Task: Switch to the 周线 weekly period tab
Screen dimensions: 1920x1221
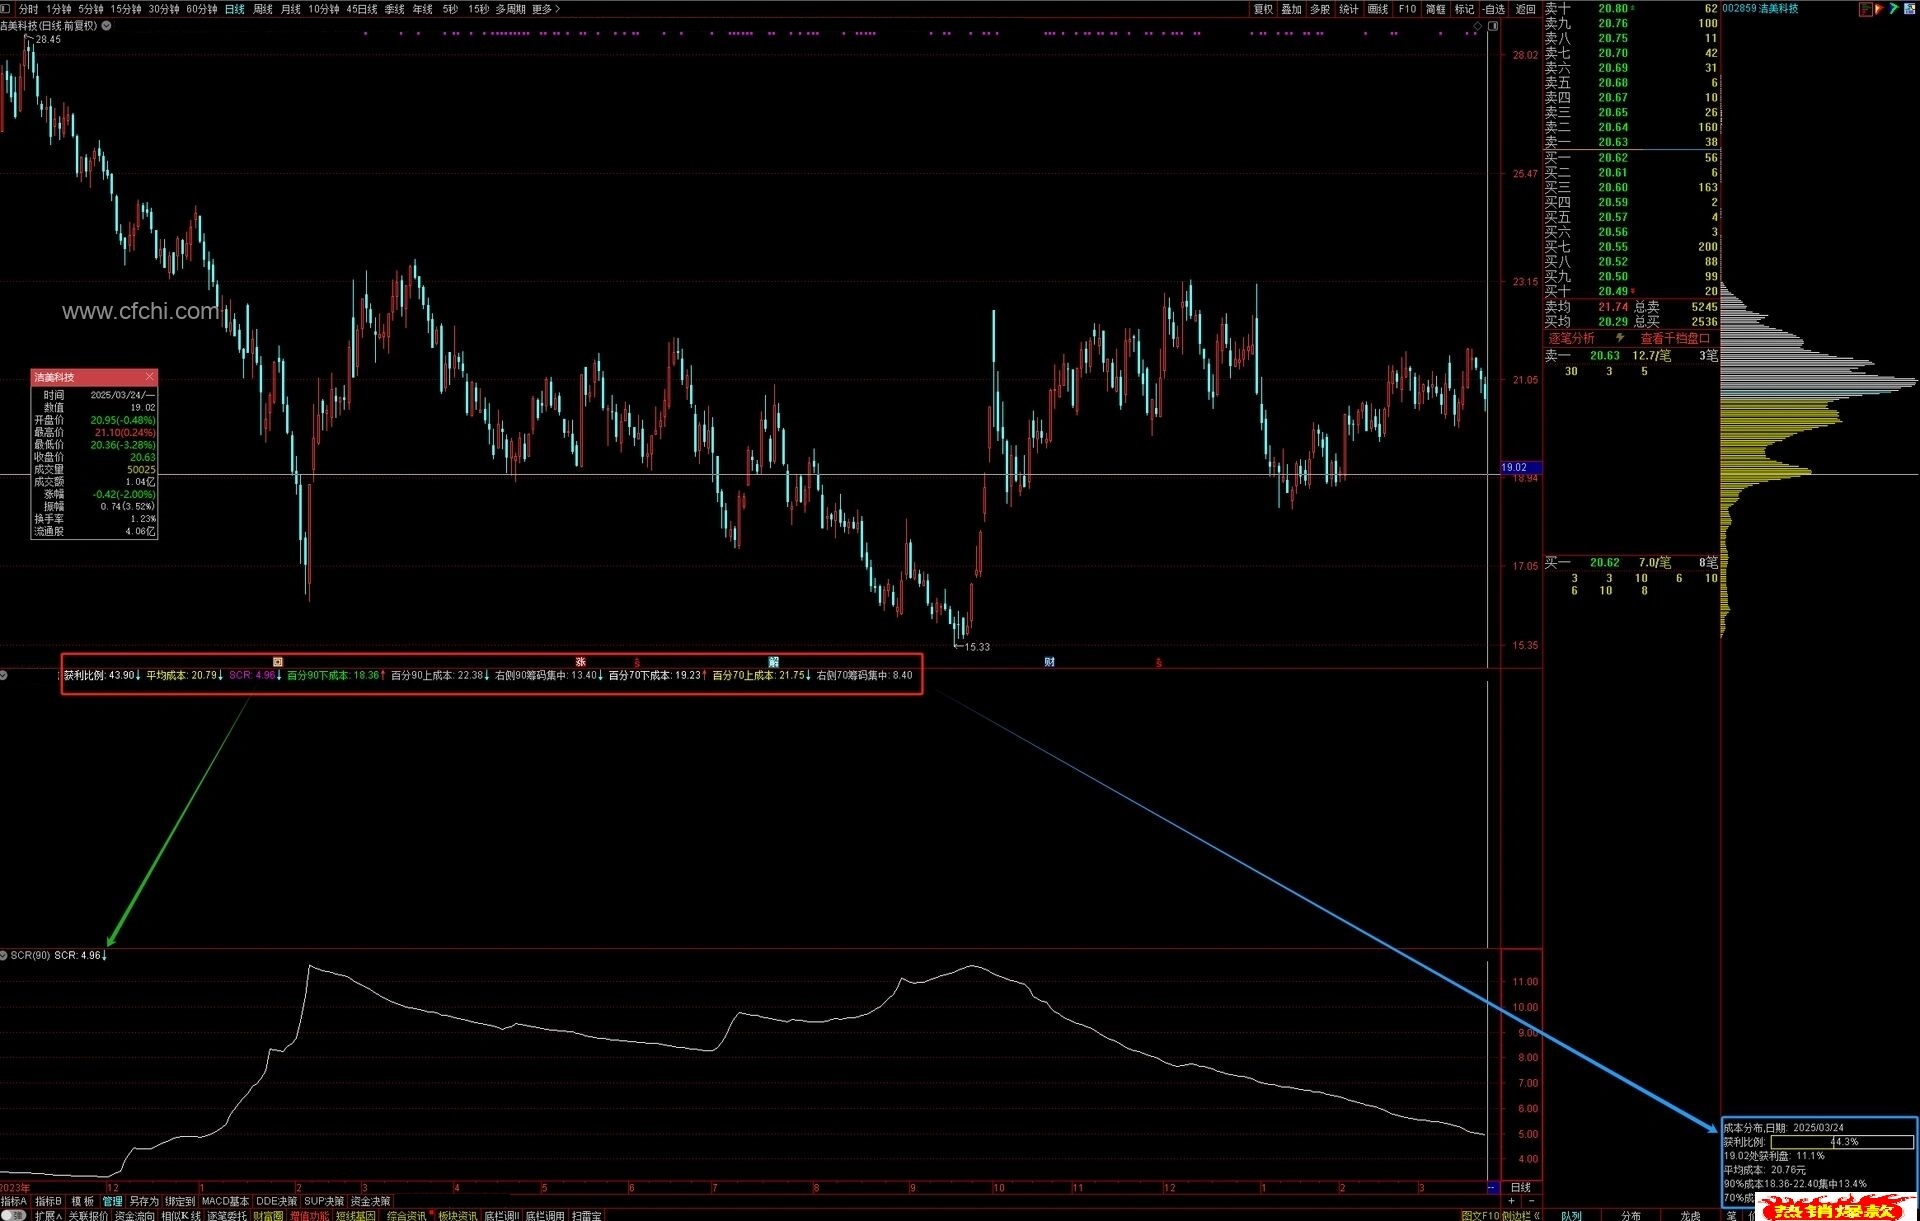Action: point(263,9)
